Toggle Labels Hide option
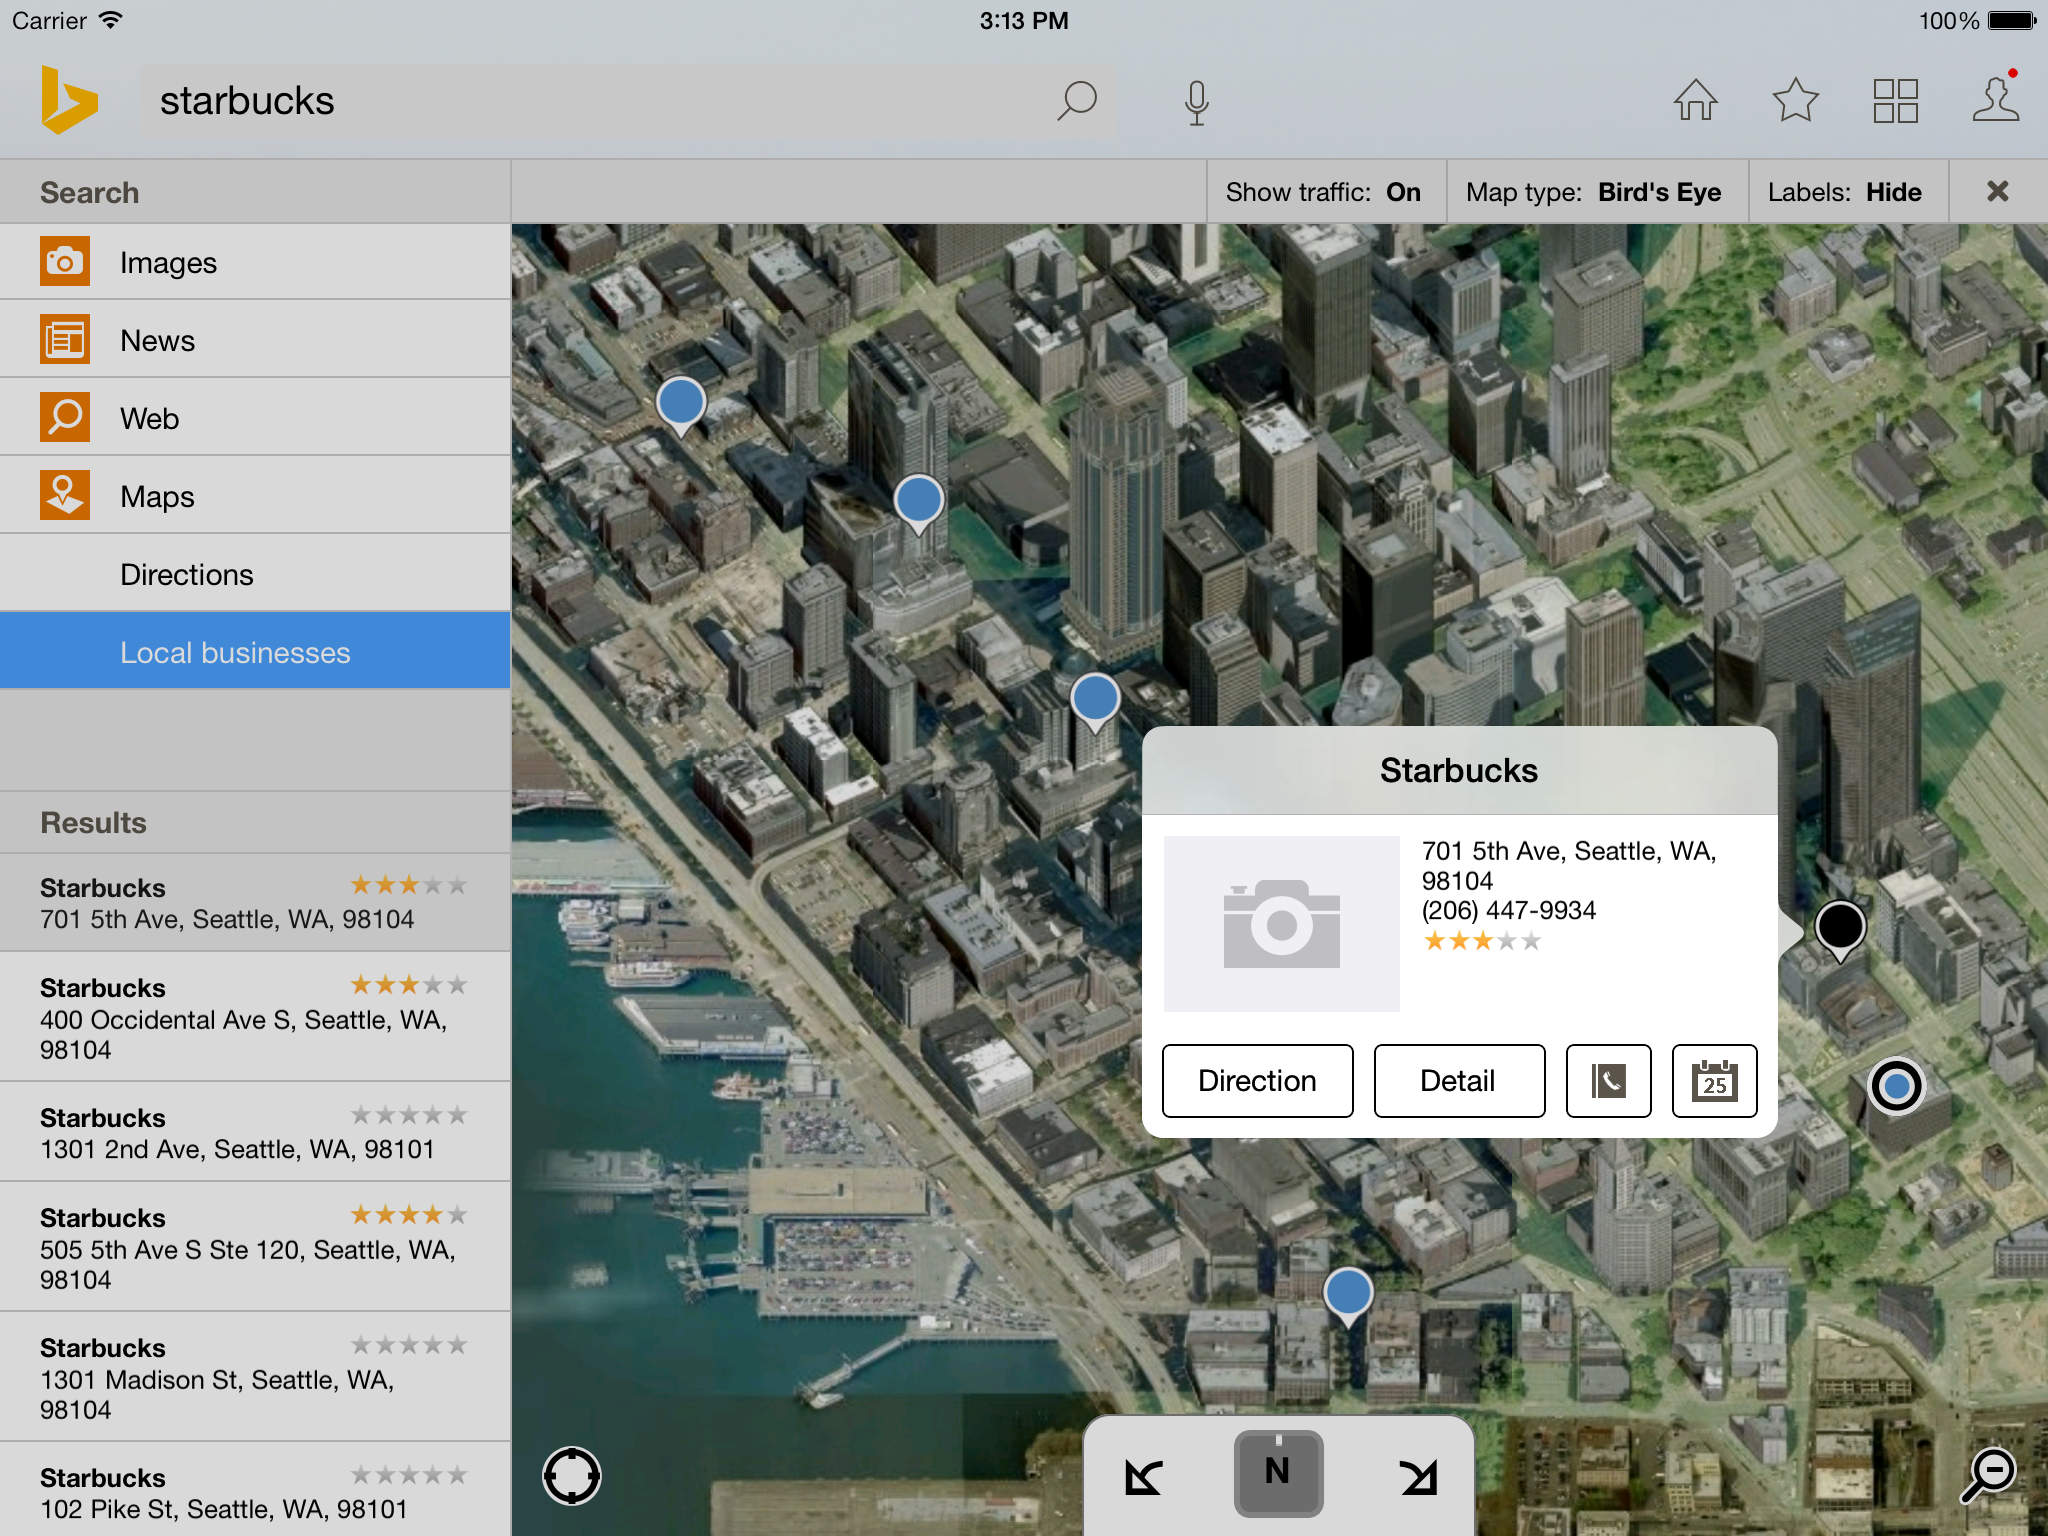This screenshot has height=1536, width=2048. [x=1846, y=192]
